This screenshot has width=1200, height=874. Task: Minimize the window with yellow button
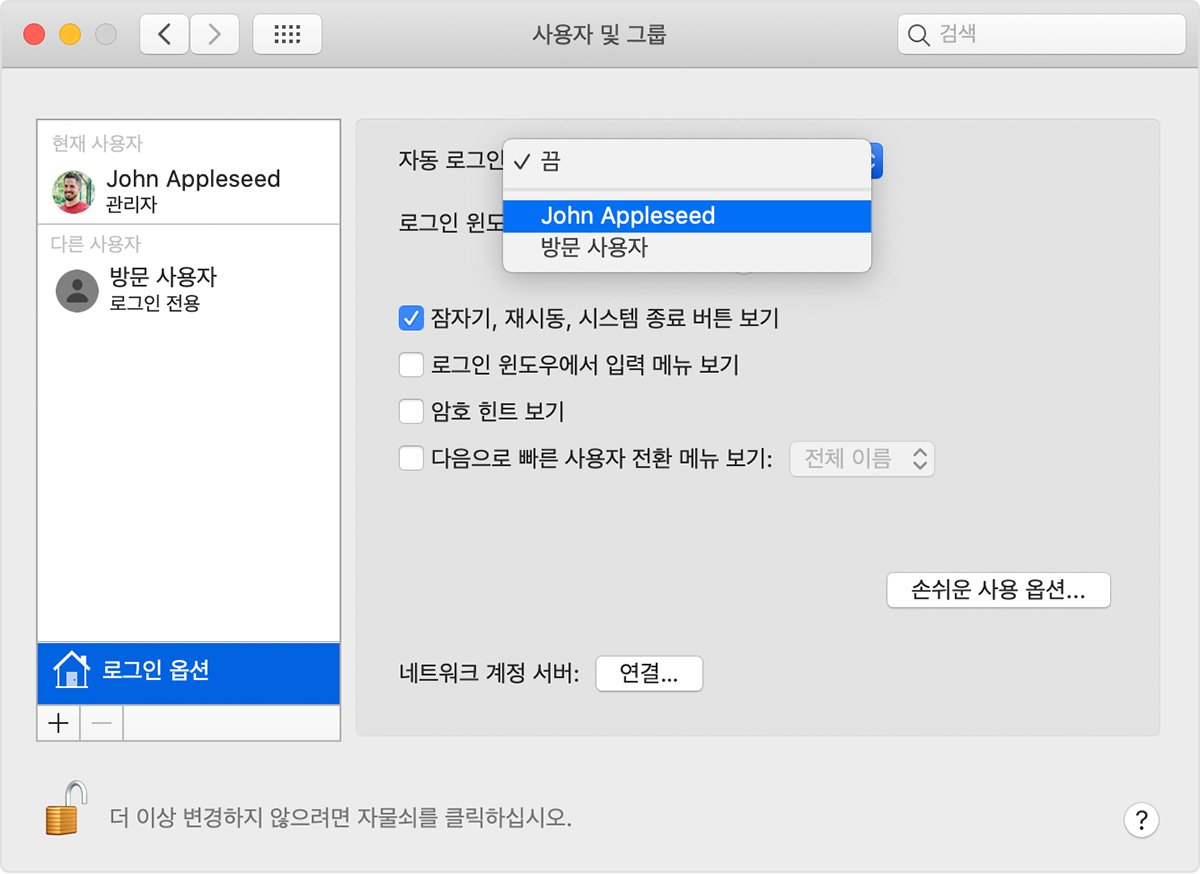tap(70, 35)
